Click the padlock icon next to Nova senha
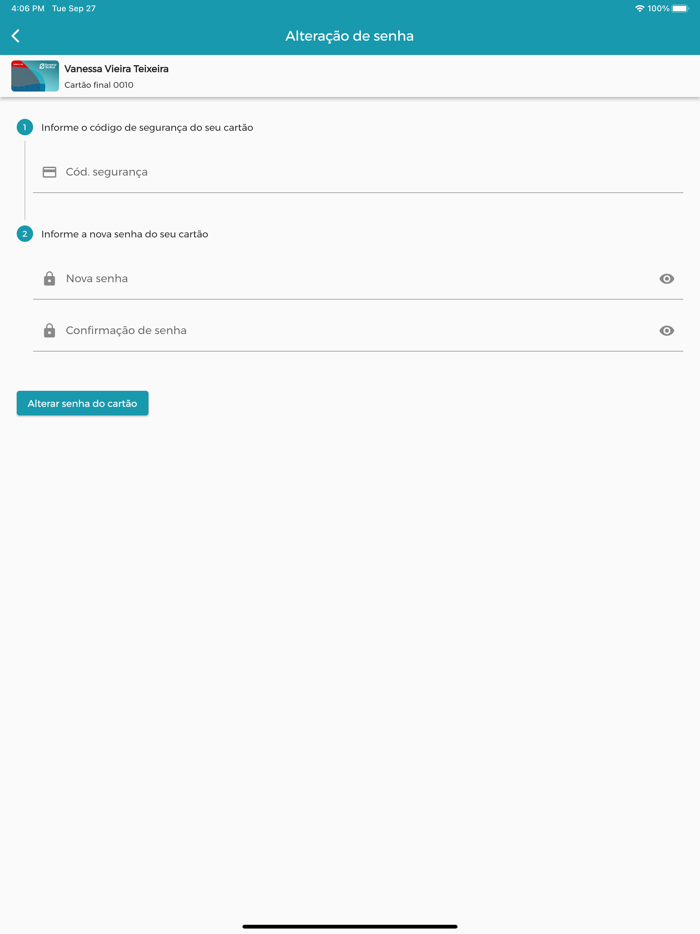 [49, 279]
